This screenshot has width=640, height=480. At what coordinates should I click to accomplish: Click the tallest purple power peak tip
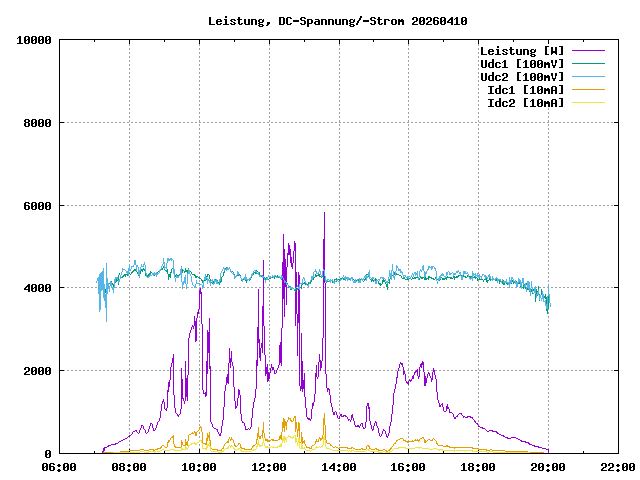[x=324, y=213]
